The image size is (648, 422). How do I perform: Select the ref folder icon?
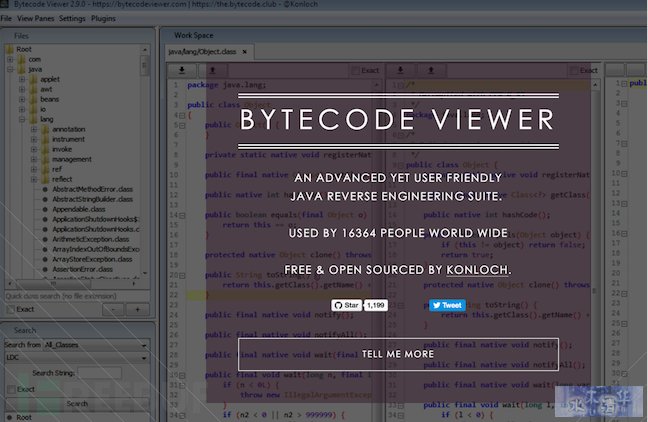tap(45, 169)
